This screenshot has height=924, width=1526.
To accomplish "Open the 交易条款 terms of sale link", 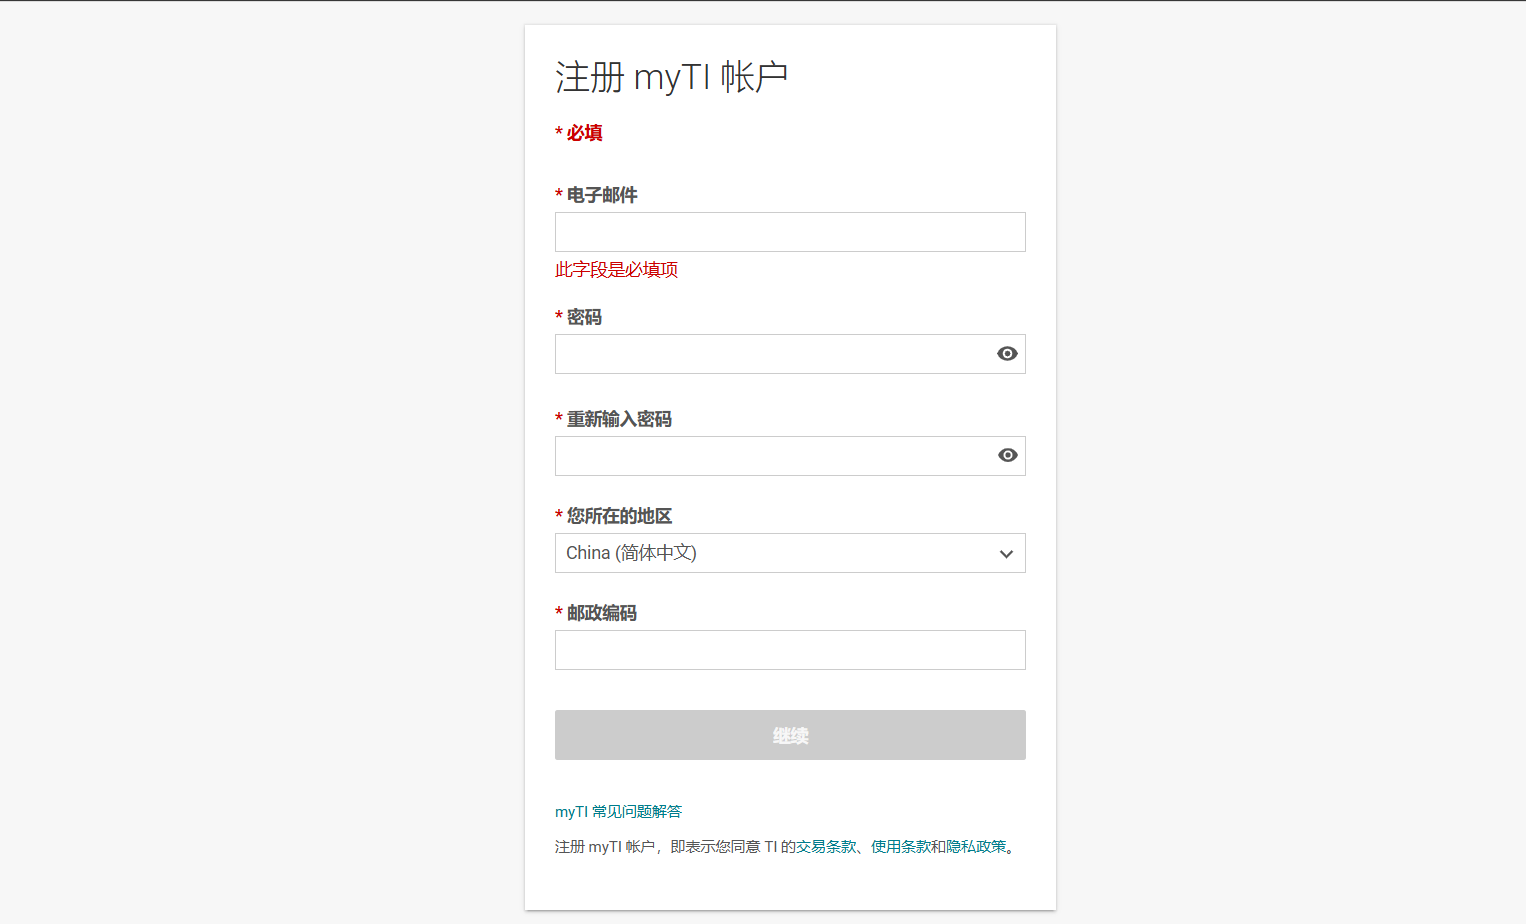I will click(x=826, y=847).
